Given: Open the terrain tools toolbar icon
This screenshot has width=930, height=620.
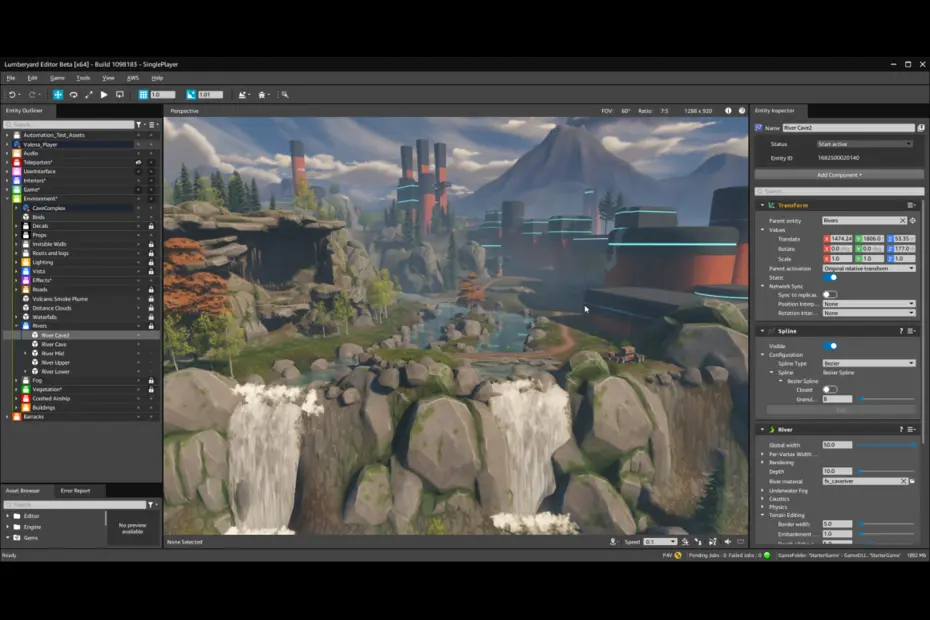Looking at the screenshot, I should [242, 94].
